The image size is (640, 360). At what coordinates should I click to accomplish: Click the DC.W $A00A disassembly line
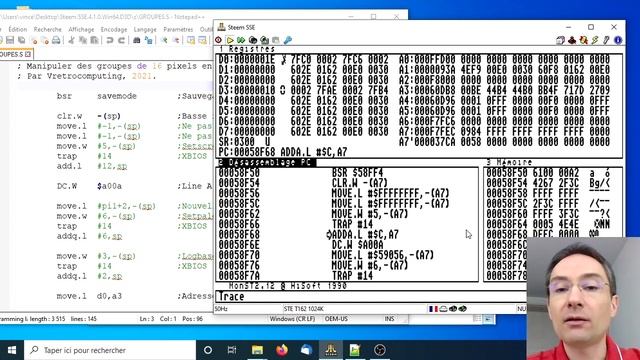coord(358,245)
